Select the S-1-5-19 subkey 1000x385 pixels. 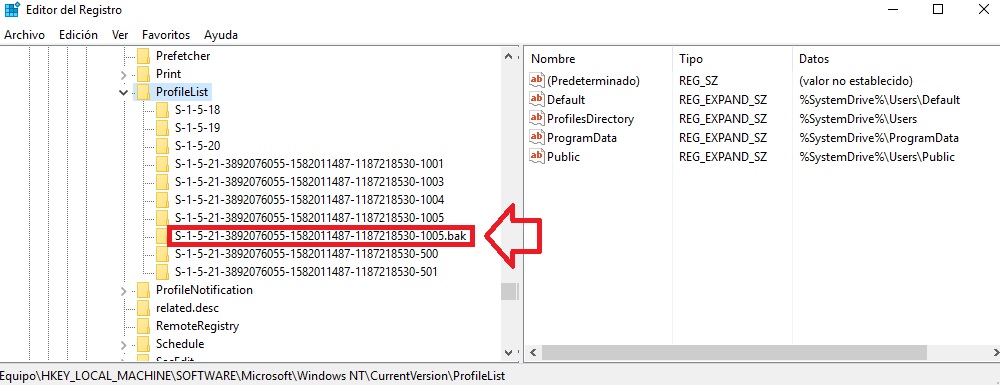pos(197,127)
